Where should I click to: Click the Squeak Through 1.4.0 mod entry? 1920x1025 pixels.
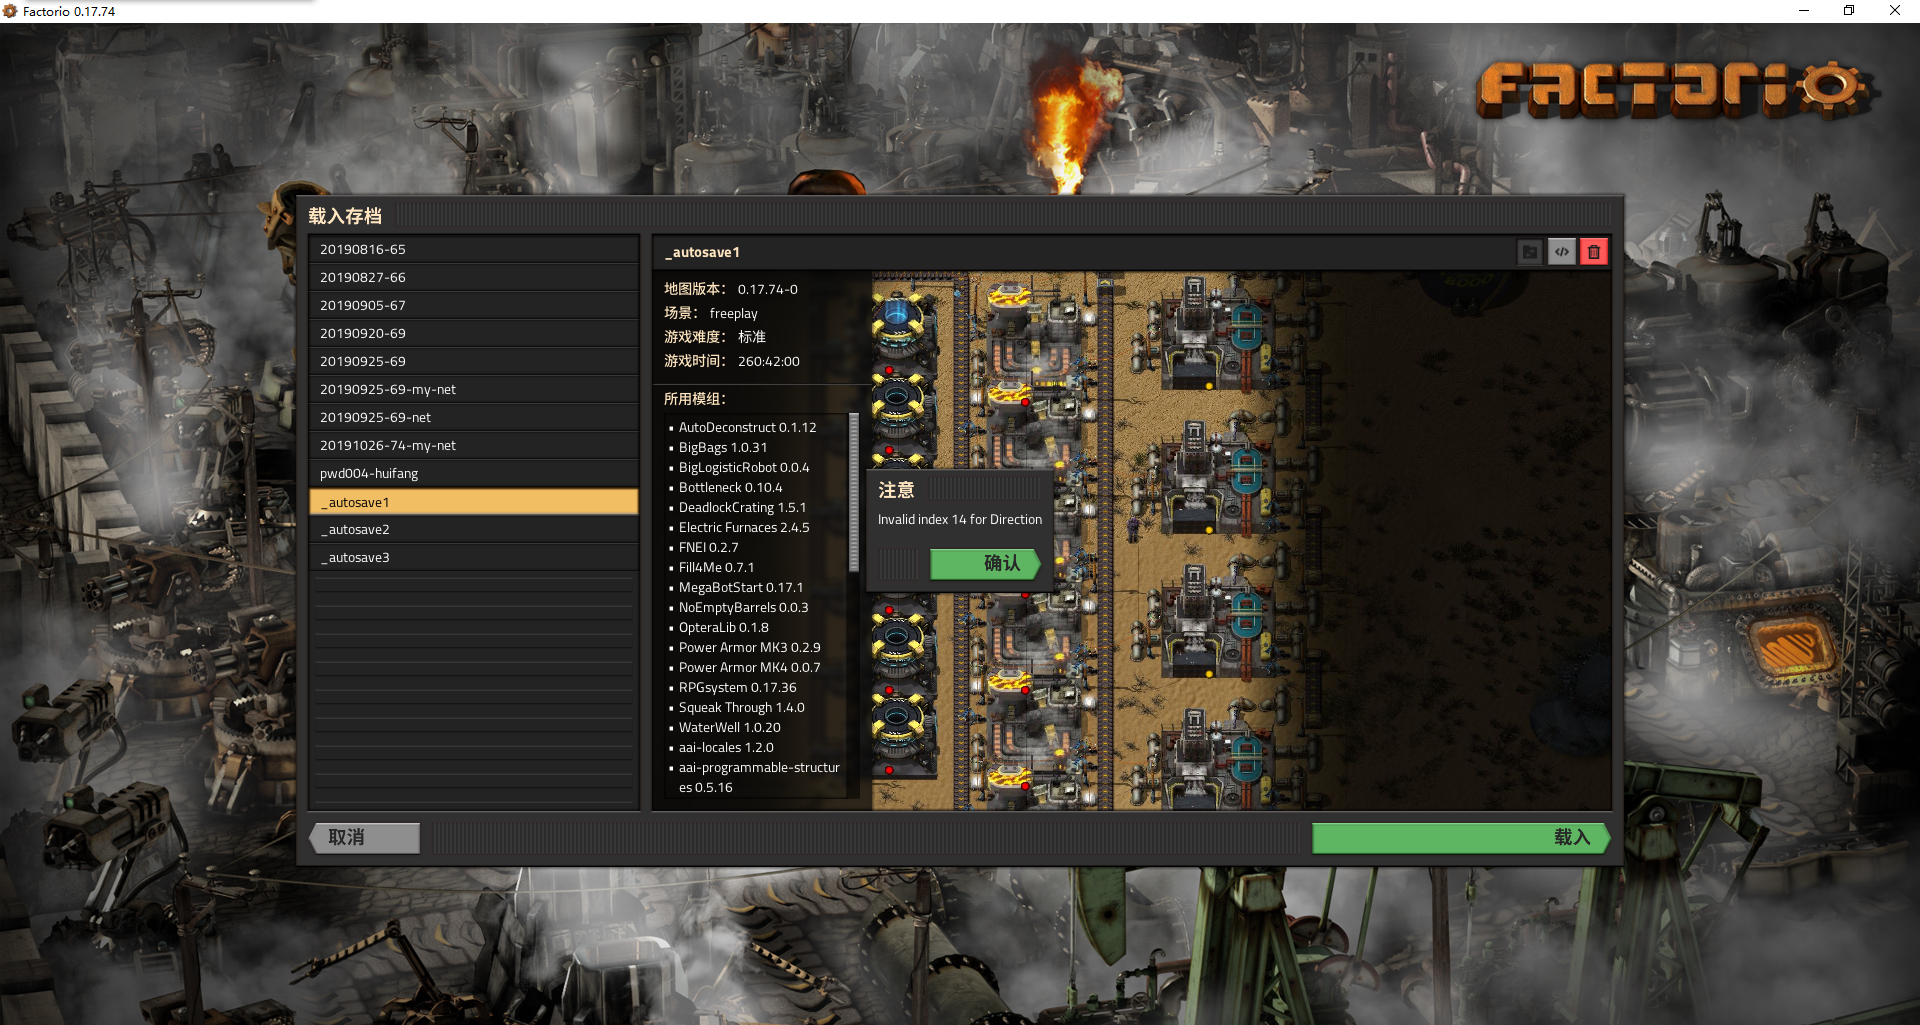click(x=741, y=707)
